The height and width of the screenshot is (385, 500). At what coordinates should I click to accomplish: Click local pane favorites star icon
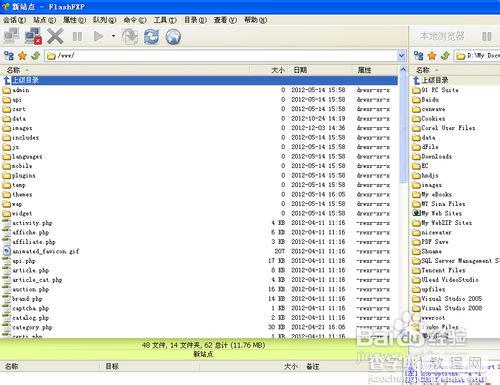(432, 56)
